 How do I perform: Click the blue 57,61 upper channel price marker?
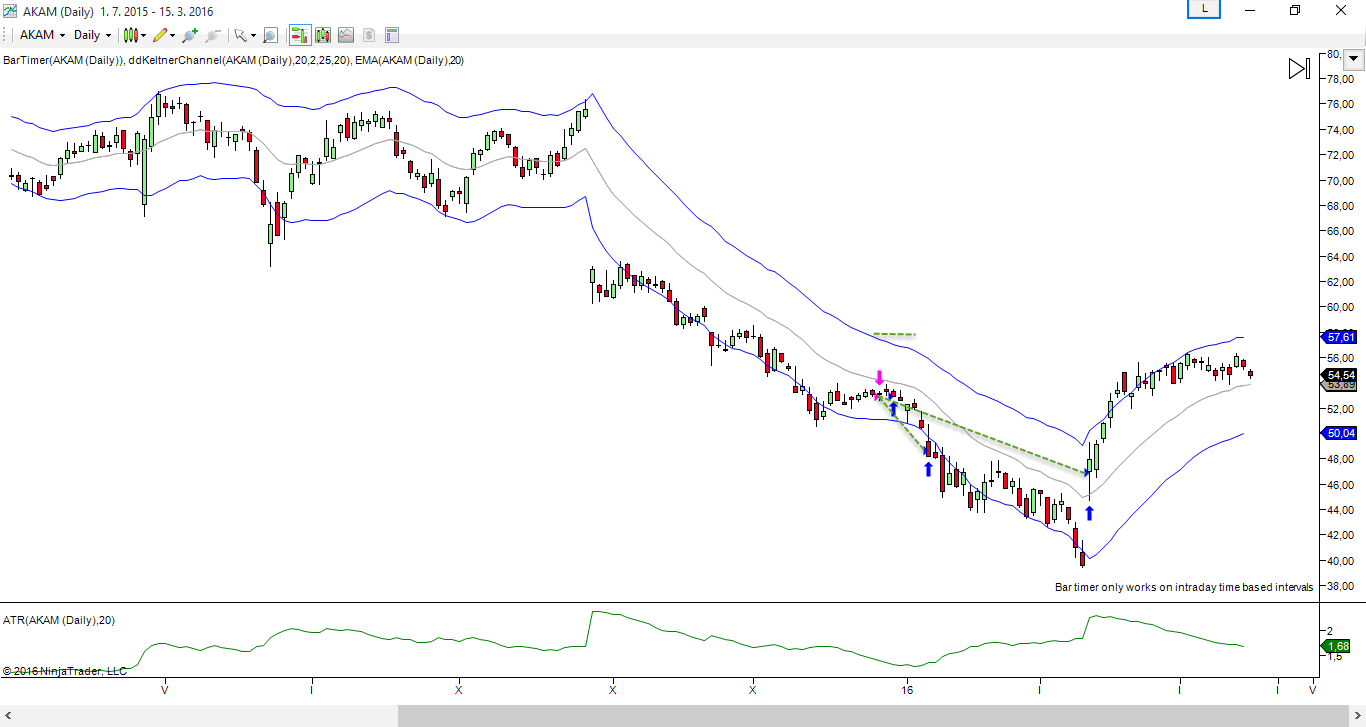tap(1340, 338)
